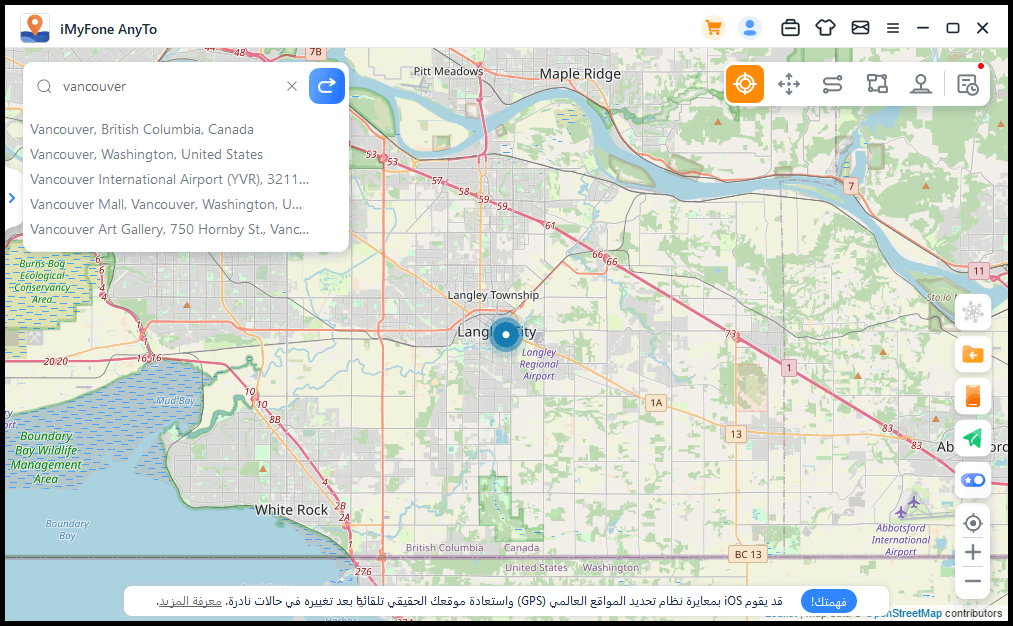Select Teleport Mode target icon

tap(745, 84)
